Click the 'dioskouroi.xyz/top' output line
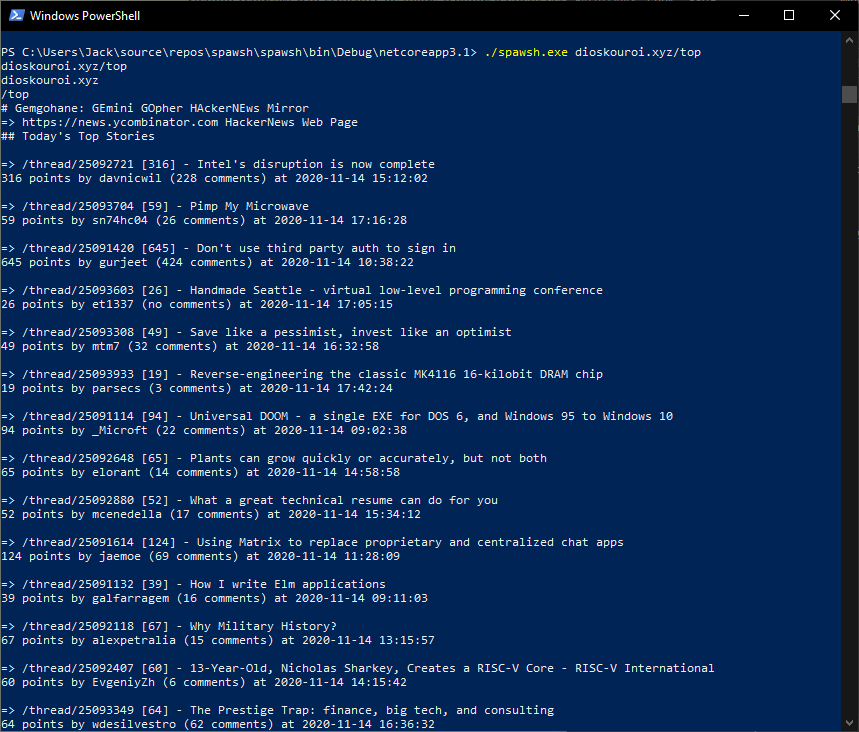 (64, 66)
